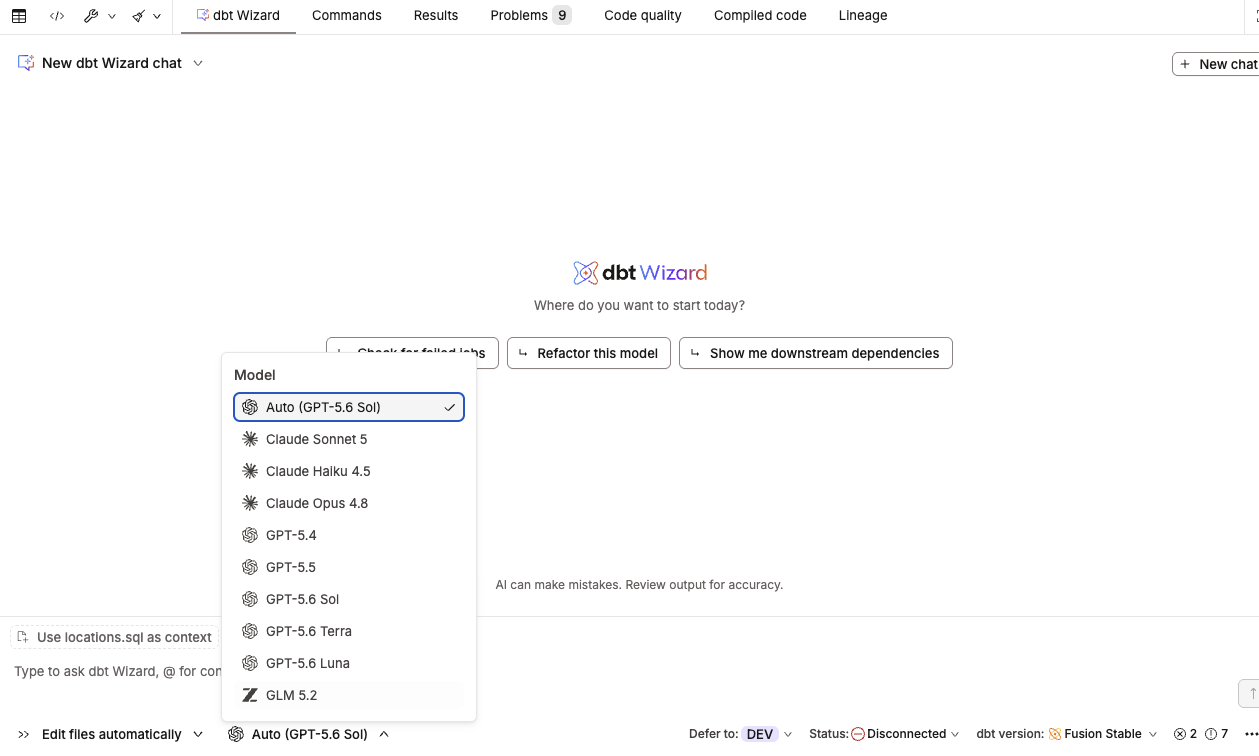This screenshot has height=756, width=1259.
Task: Click the error count indicator showing 2
Action: (x=1186, y=734)
